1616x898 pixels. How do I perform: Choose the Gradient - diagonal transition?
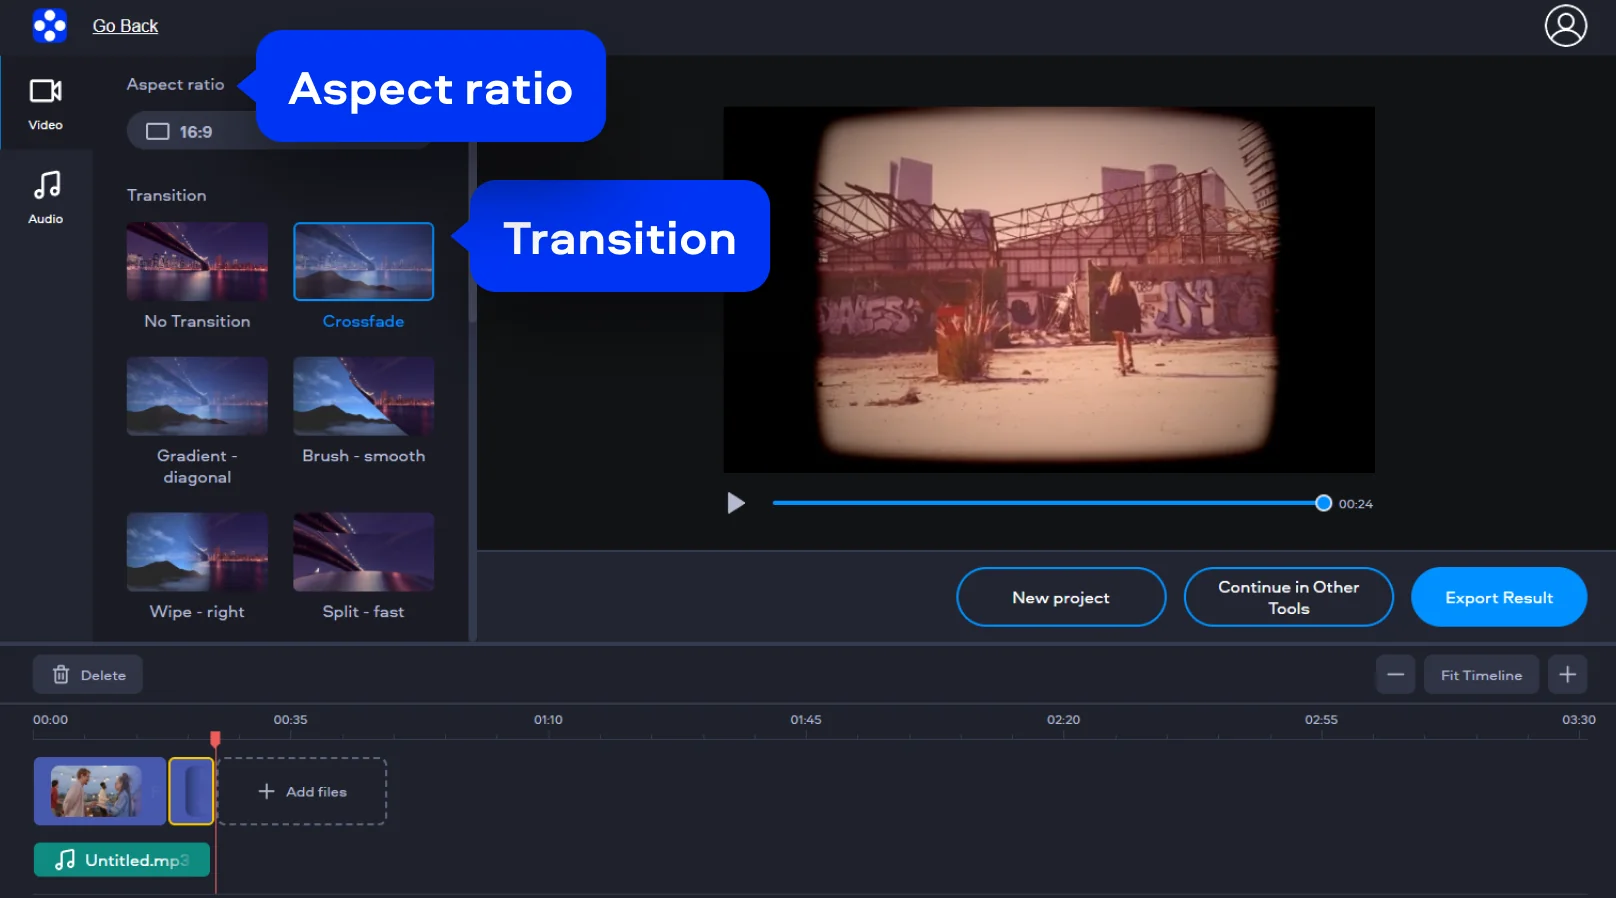pos(197,396)
